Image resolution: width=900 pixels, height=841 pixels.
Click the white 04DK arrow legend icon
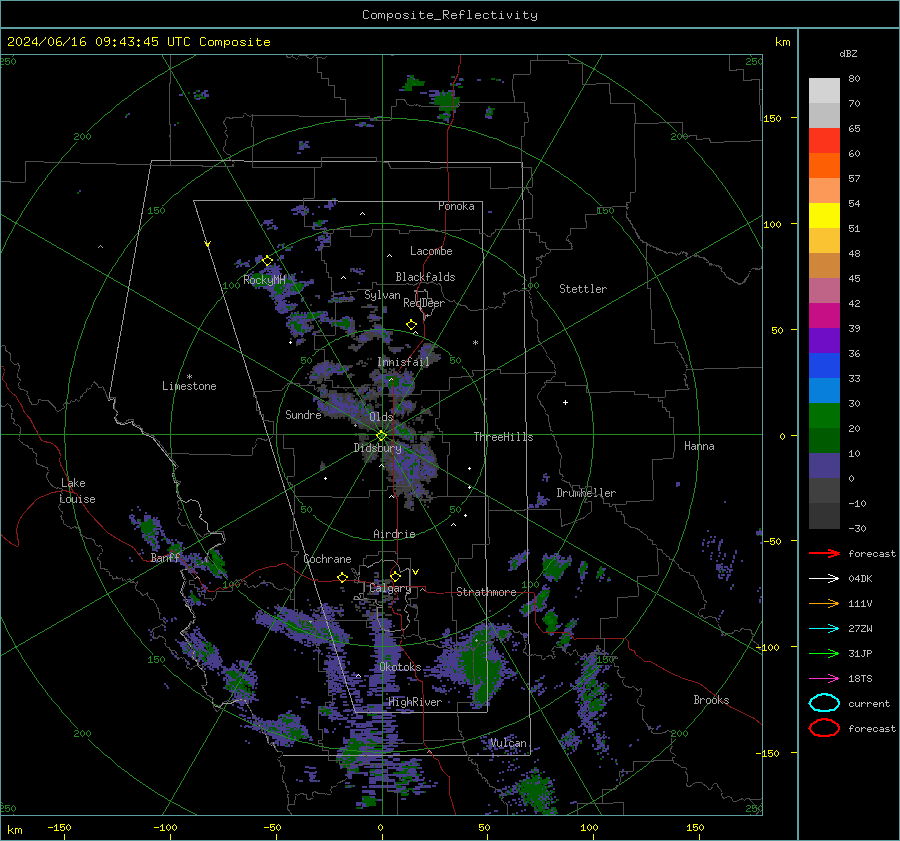click(824, 579)
